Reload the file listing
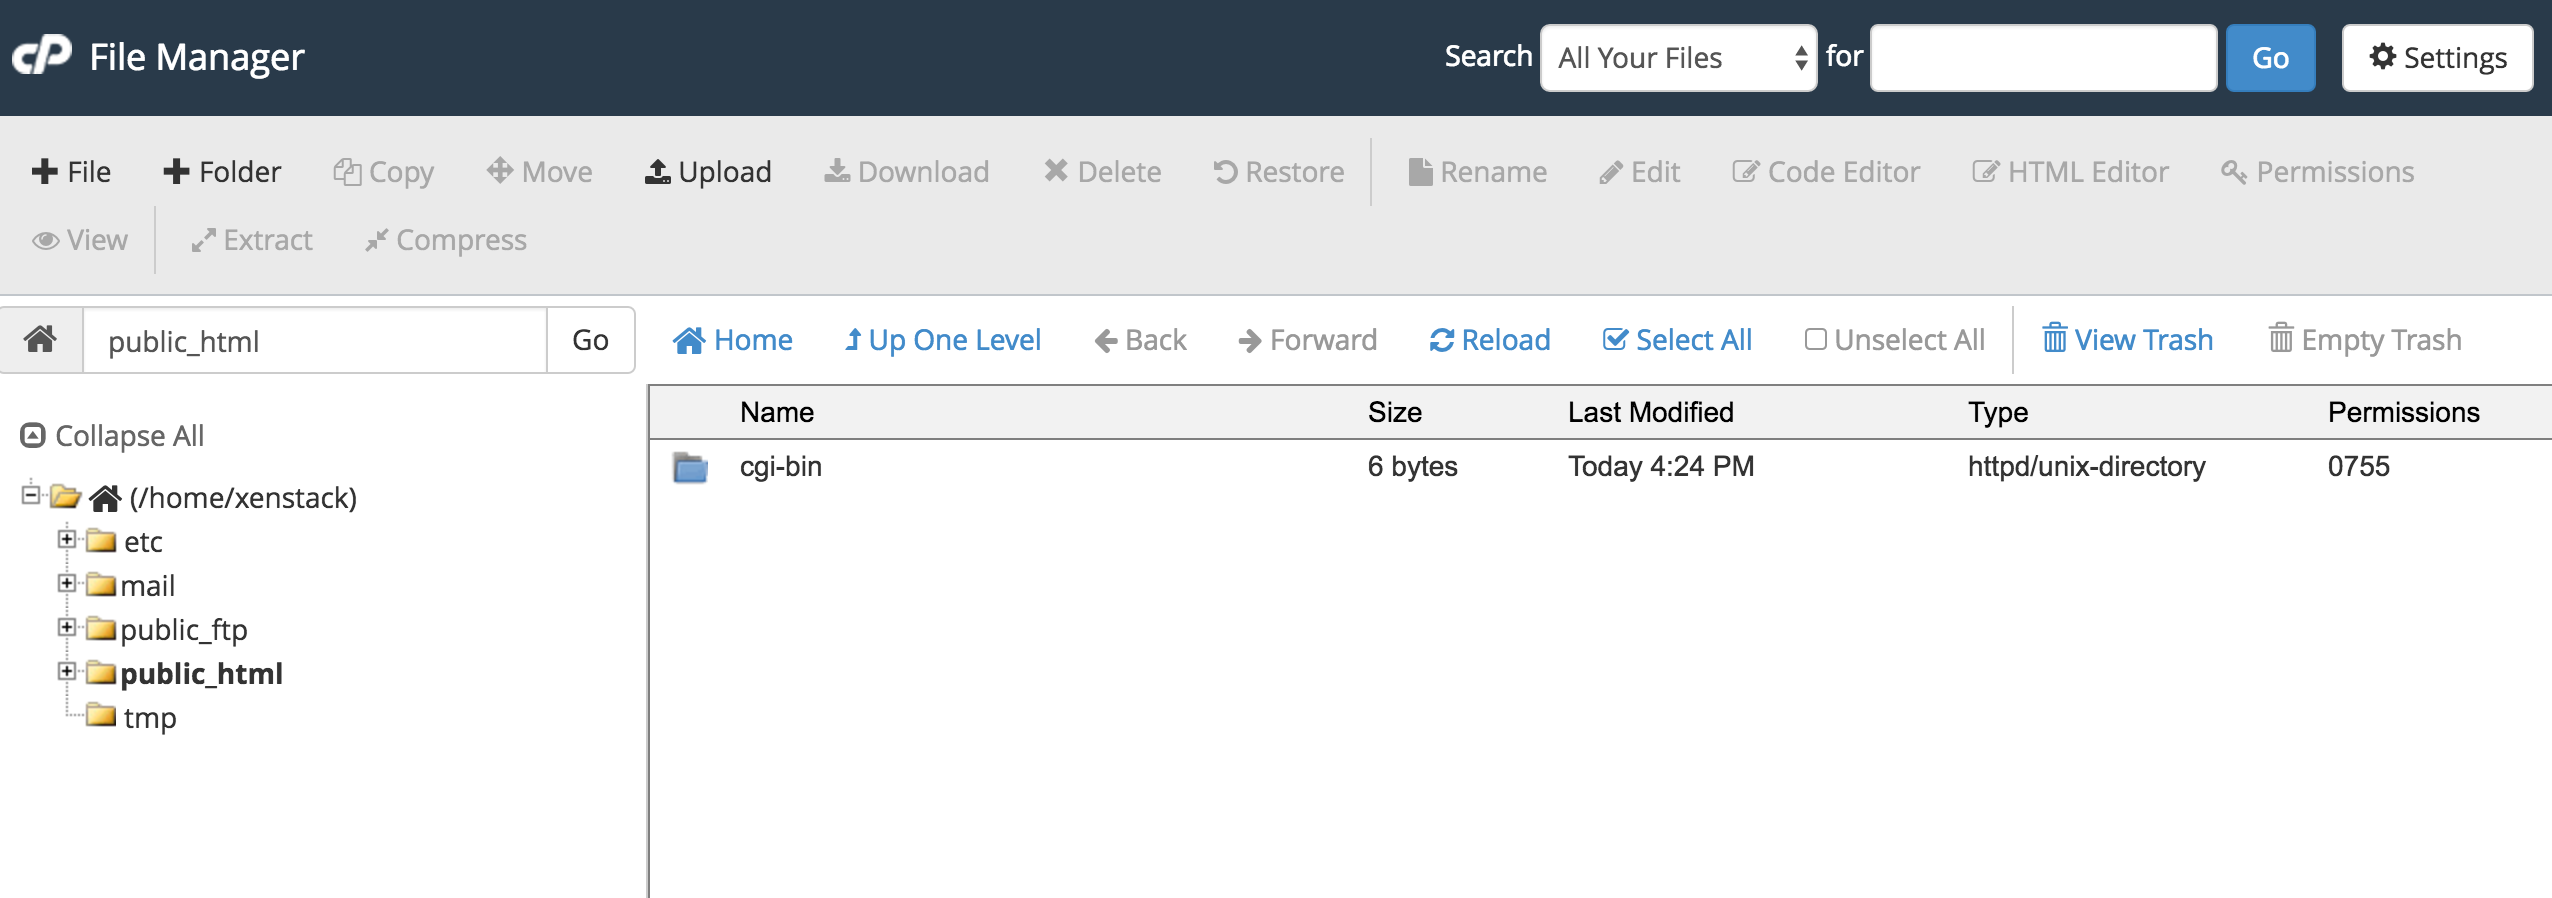Screen dimensions: 2552x898 click(x=1489, y=340)
